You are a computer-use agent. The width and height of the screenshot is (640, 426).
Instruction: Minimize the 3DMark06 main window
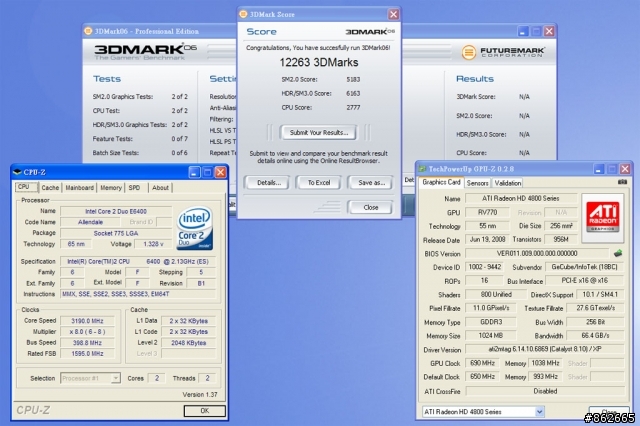coord(523,31)
